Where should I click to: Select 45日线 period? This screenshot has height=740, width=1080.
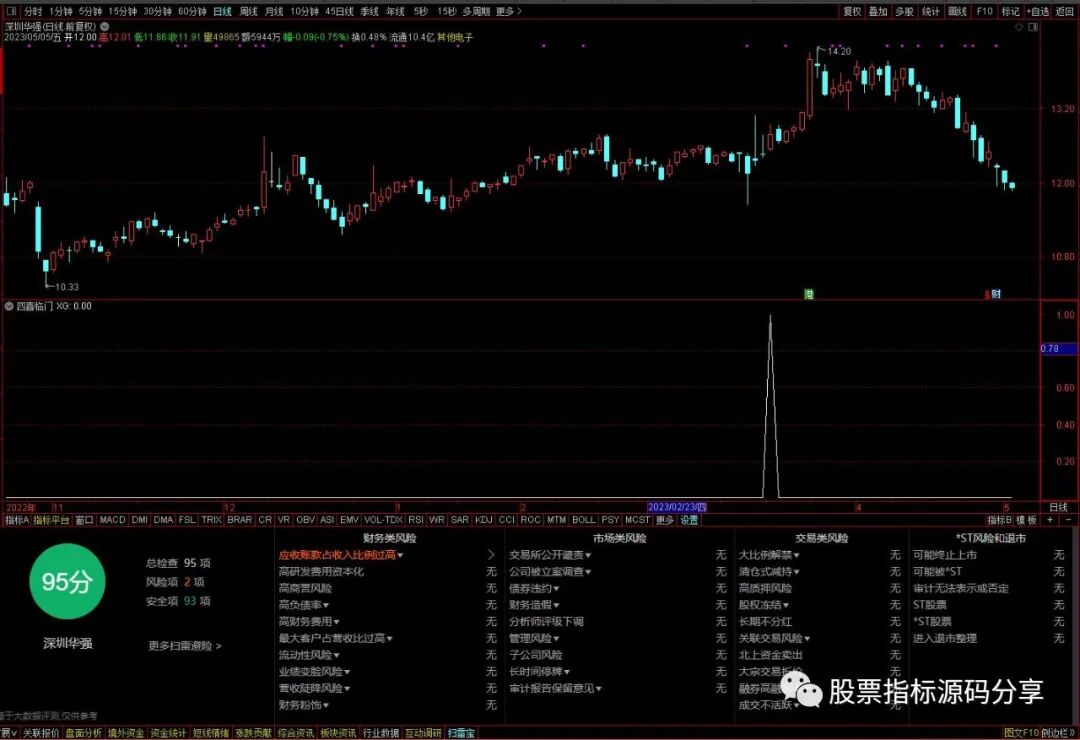coord(339,12)
